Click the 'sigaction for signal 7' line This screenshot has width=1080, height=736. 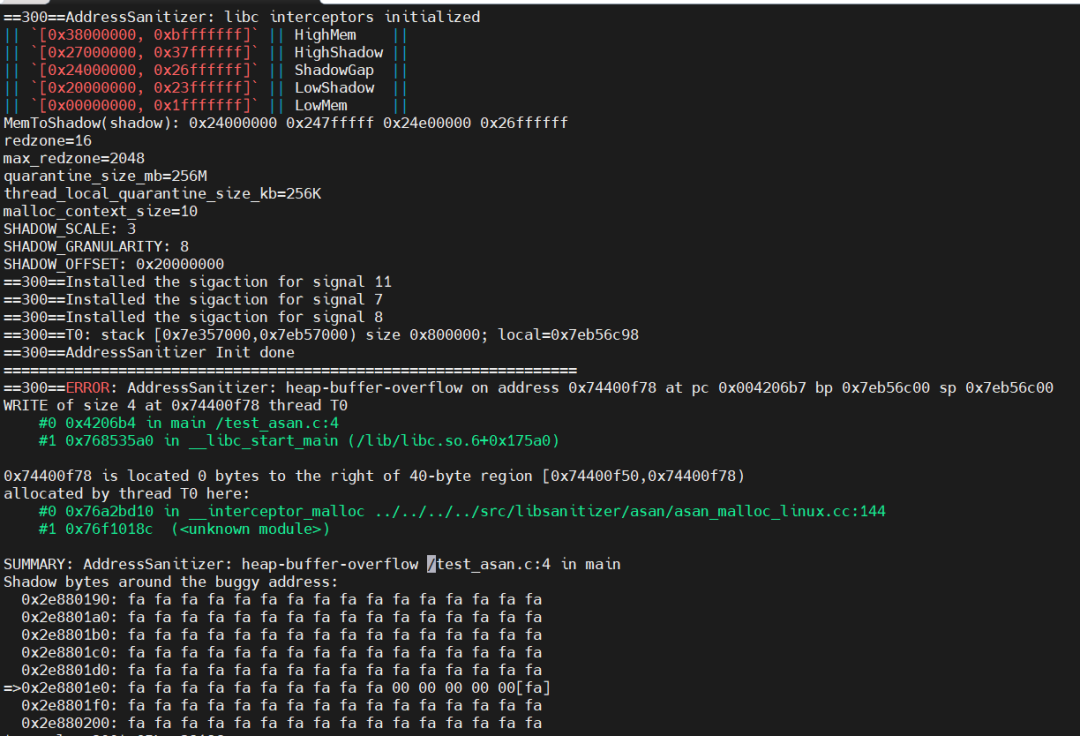pos(193,299)
